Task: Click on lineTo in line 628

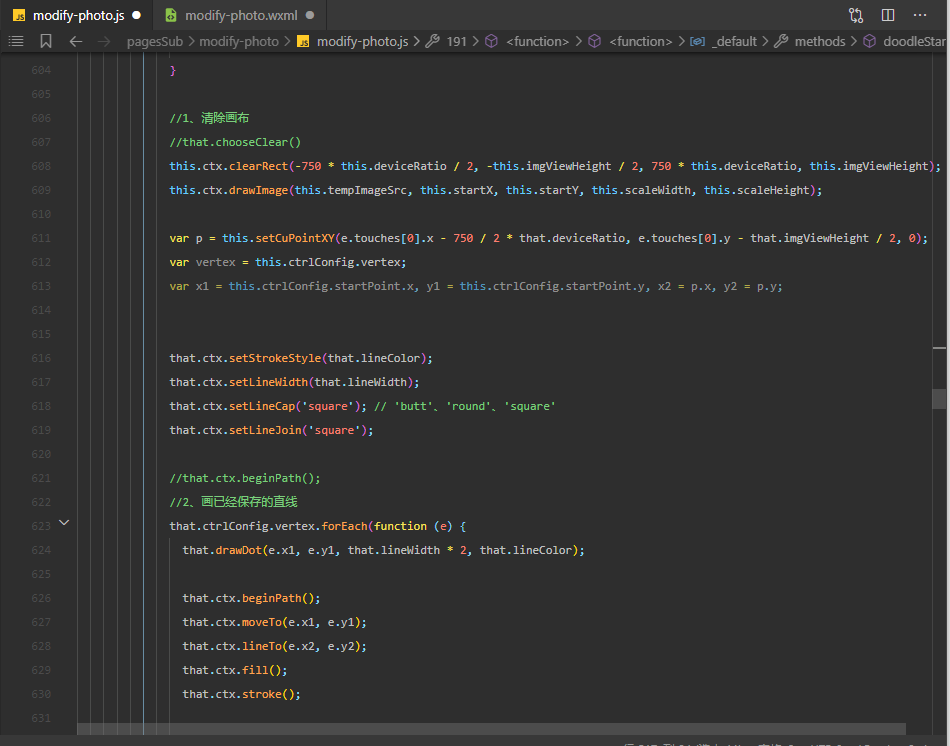Action: (262, 646)
